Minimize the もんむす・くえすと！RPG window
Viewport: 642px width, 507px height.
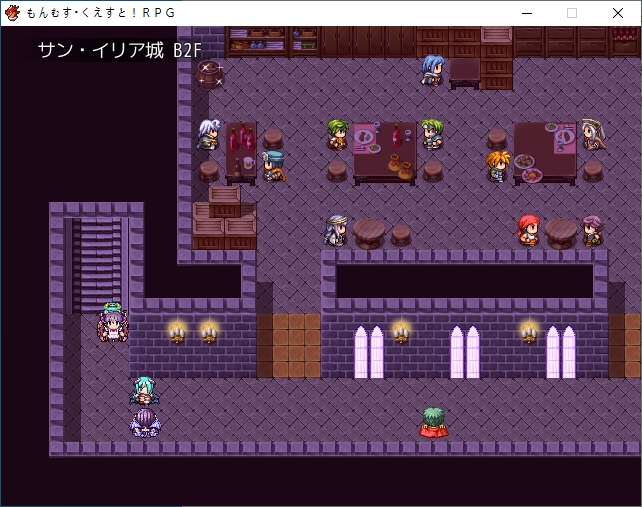tap(527, 13)
